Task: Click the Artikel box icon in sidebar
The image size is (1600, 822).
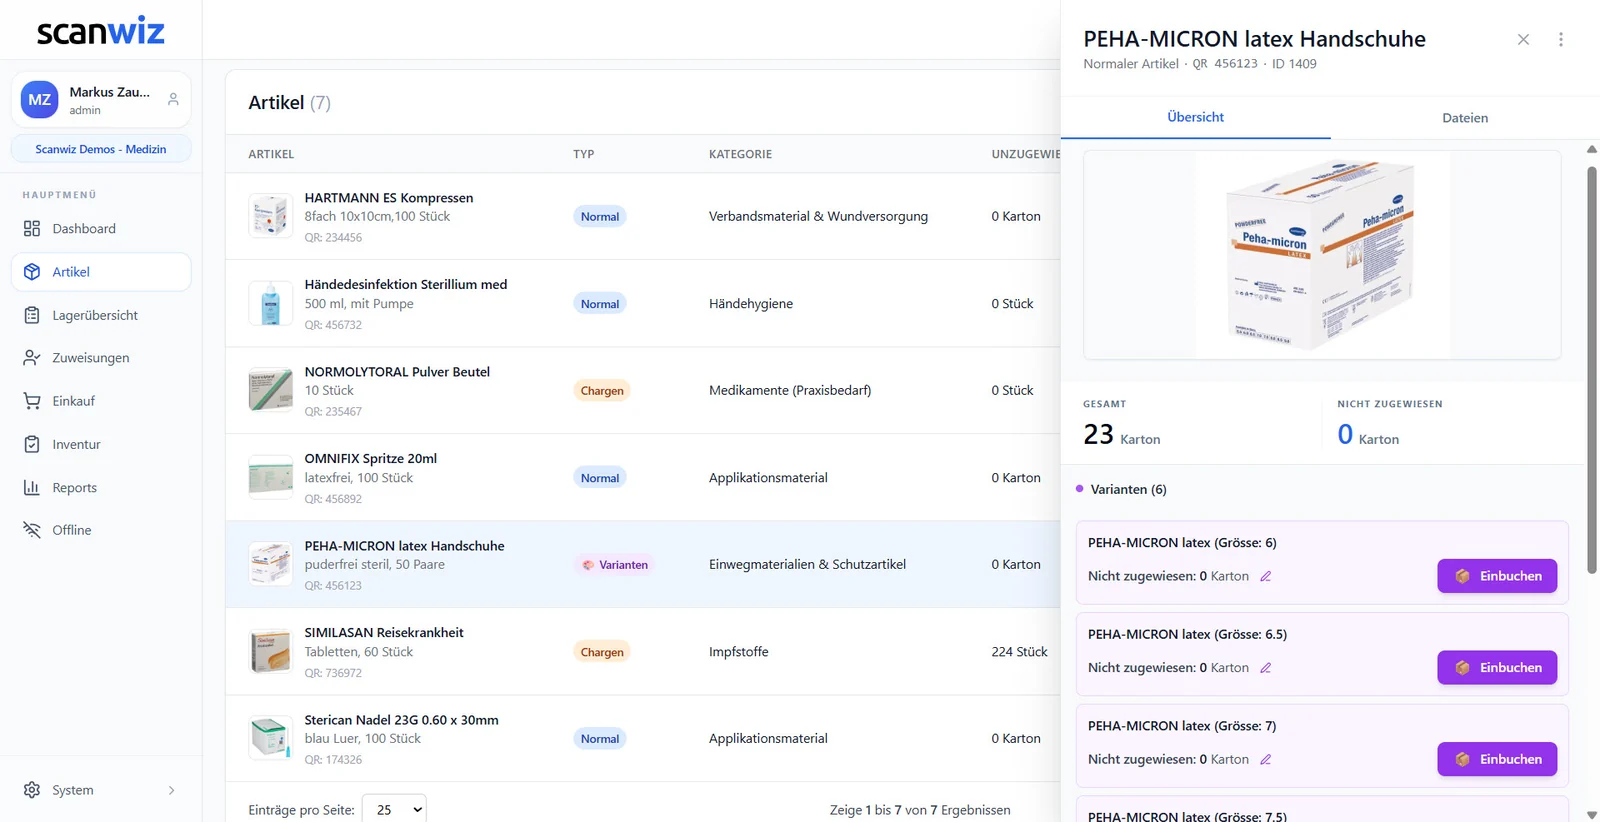Action: pos(32,272)
